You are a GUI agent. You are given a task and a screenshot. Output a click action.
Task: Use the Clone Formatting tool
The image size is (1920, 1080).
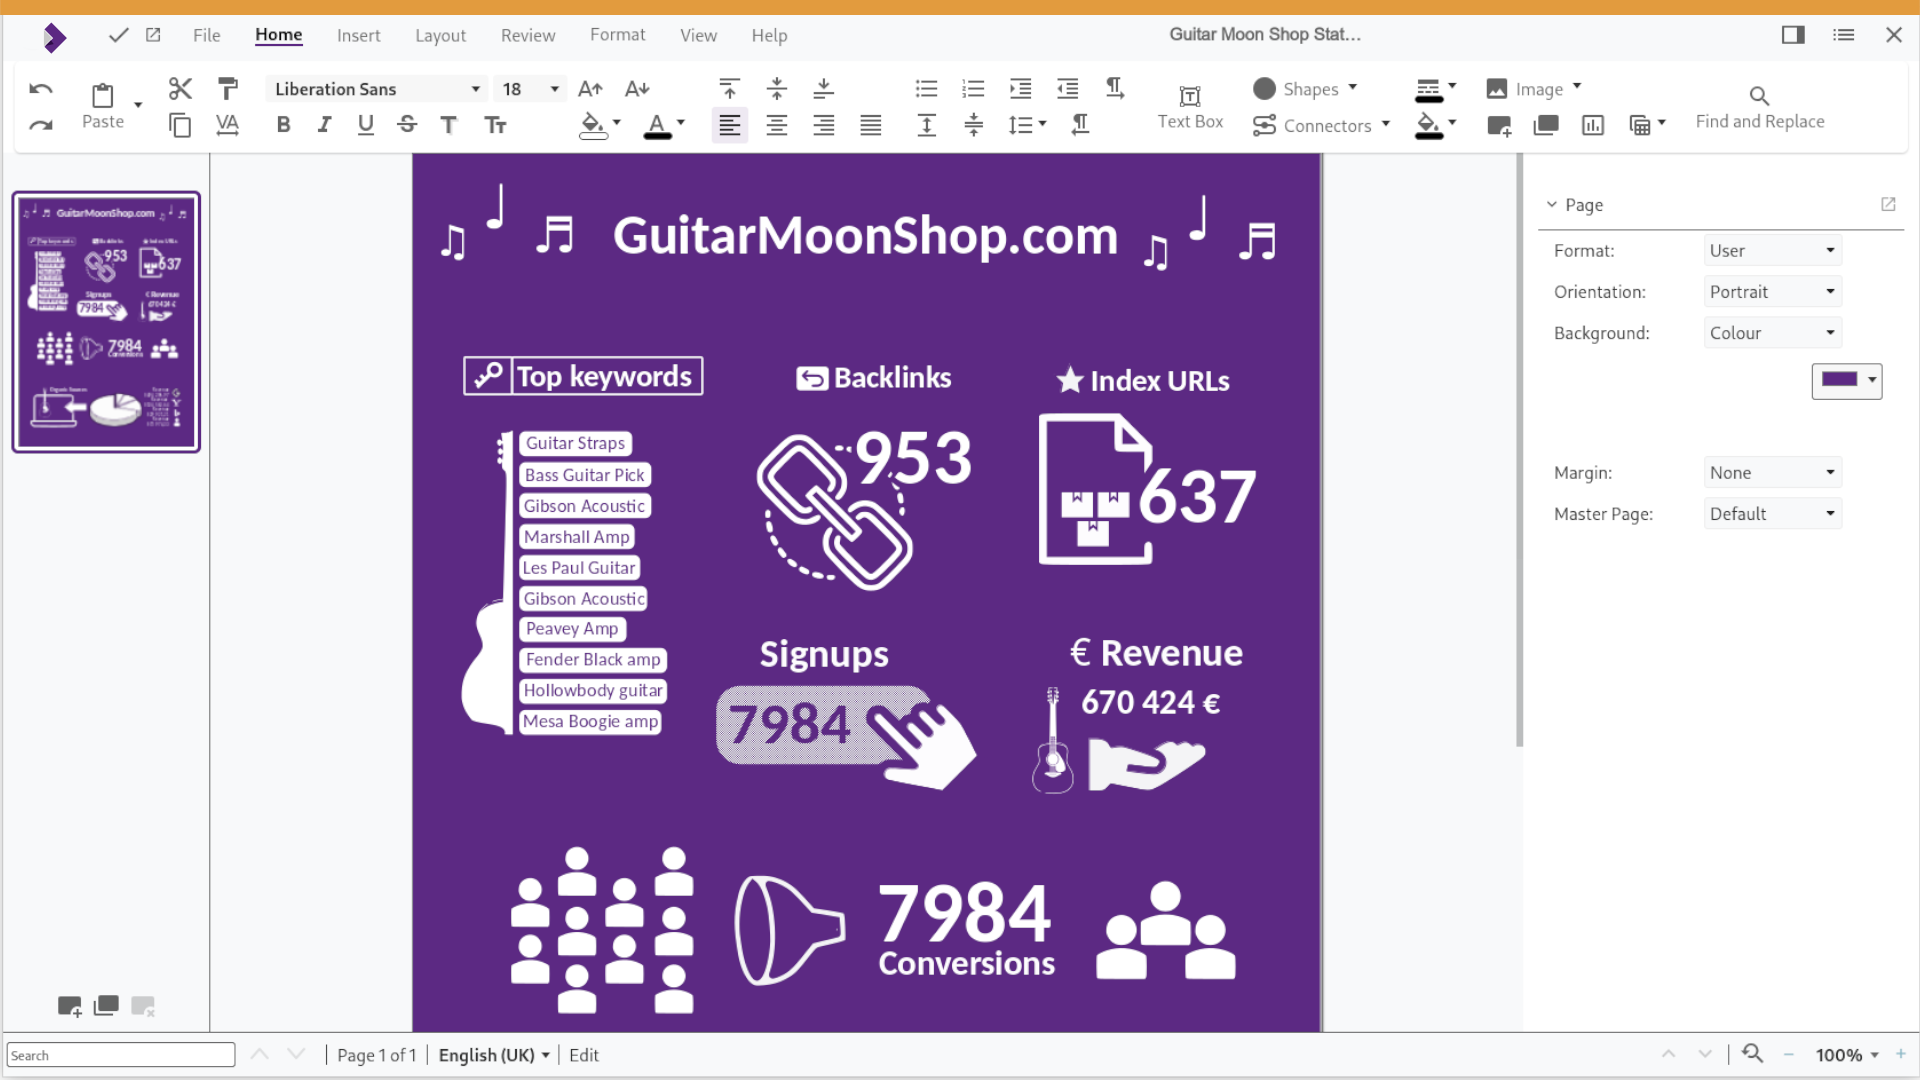tap(228, 88)
